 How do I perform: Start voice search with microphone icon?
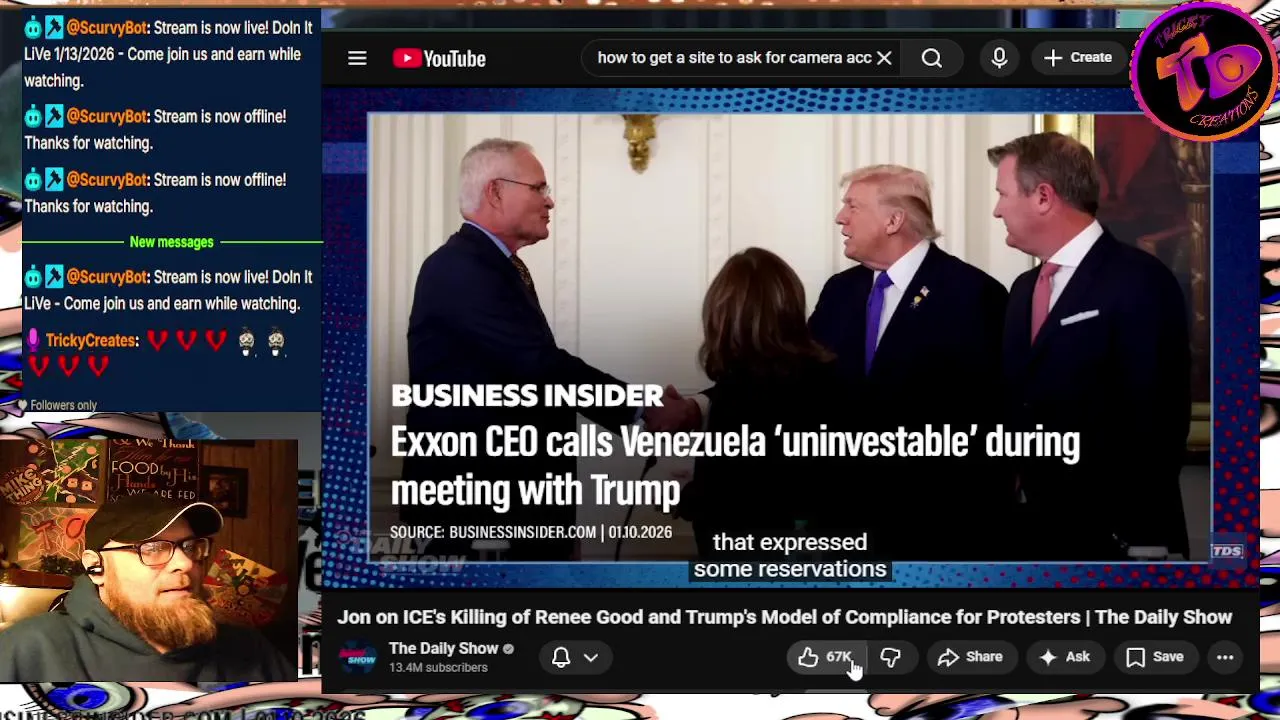999,58
